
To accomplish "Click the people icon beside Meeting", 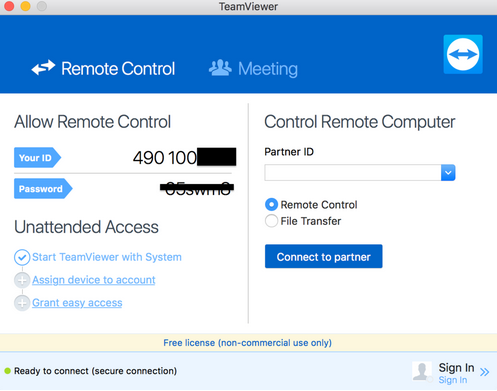I will (x=220, y=68).
